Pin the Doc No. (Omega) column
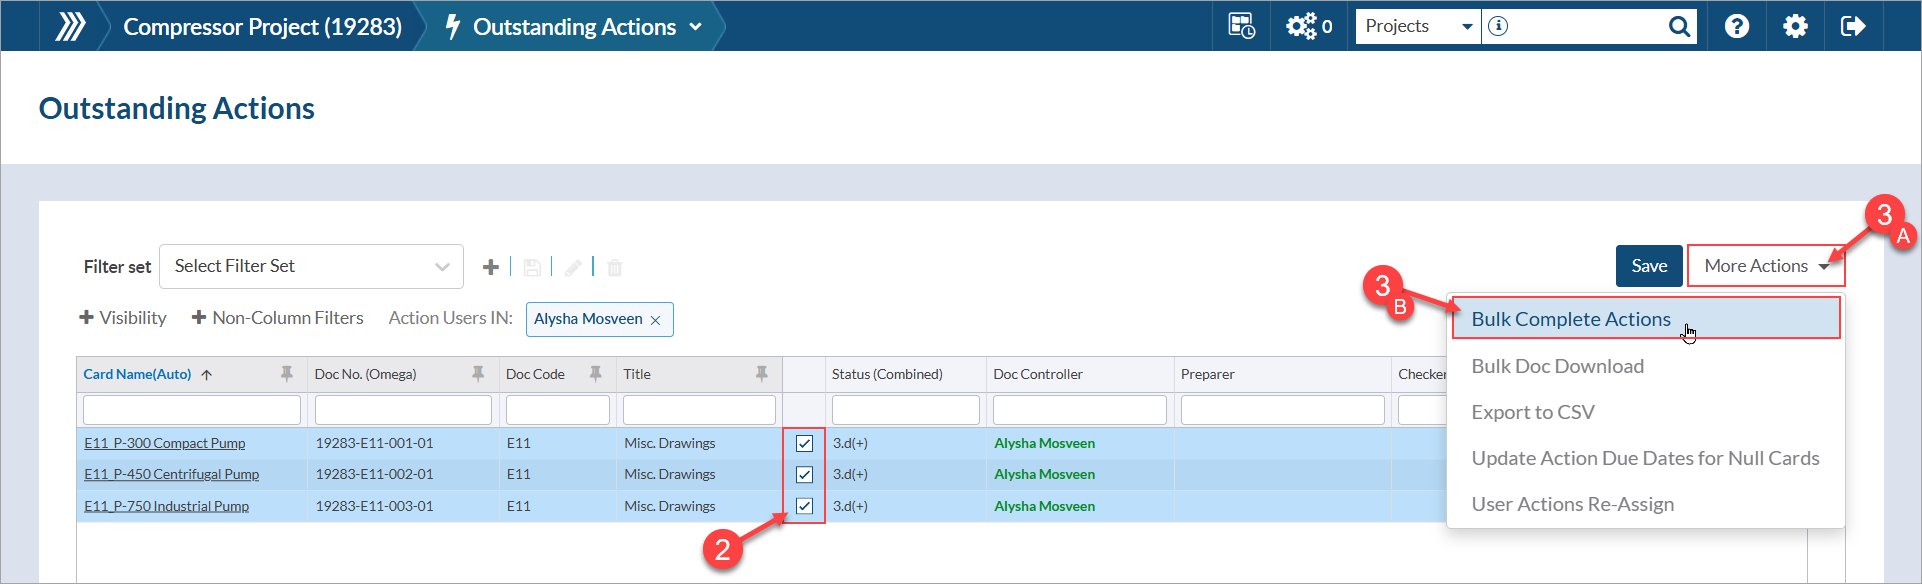Viewport: 1922px width, 584px height. click(x=478, y=374)
